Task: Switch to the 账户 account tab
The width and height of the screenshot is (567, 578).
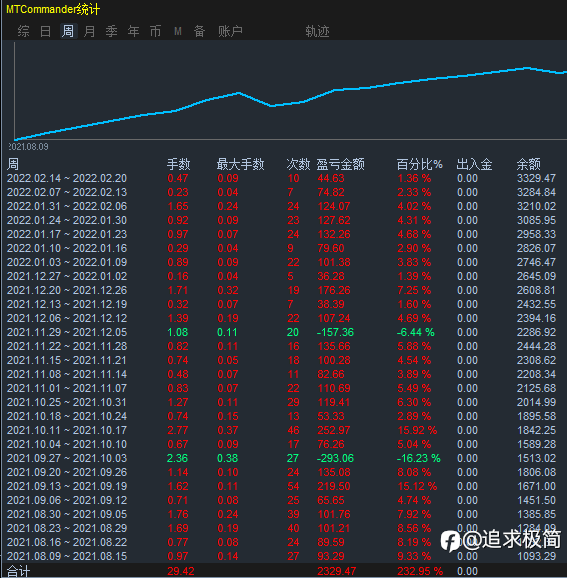Action: click(x=230, y=31)
